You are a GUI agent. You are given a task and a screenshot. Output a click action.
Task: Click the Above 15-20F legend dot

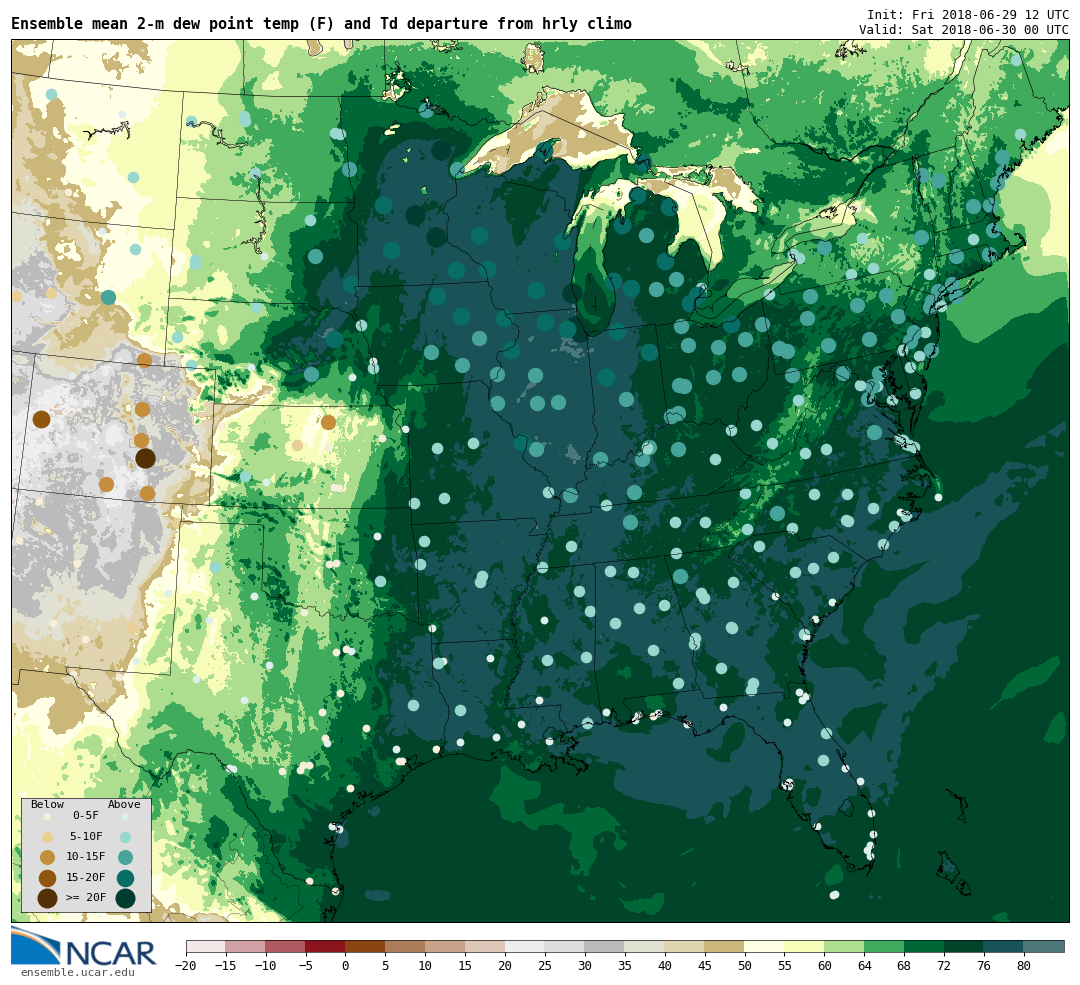coord(125,878)
